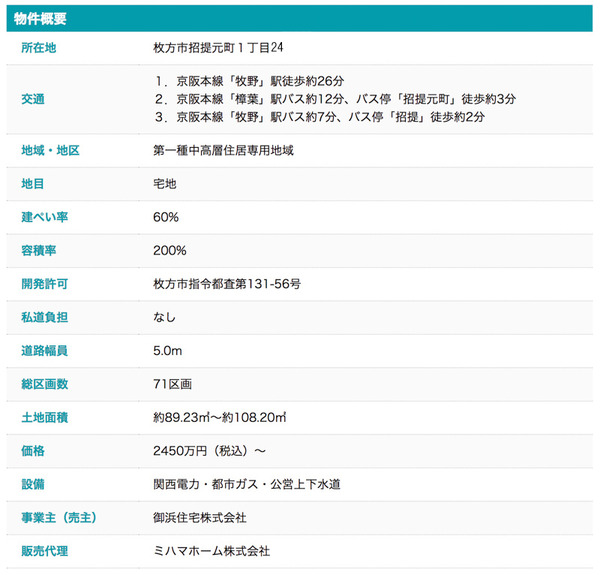Select the third access line, バス停「招提」徒歩約2分
The height and width of the screenshot is (575, 600).
coord(320,117)
